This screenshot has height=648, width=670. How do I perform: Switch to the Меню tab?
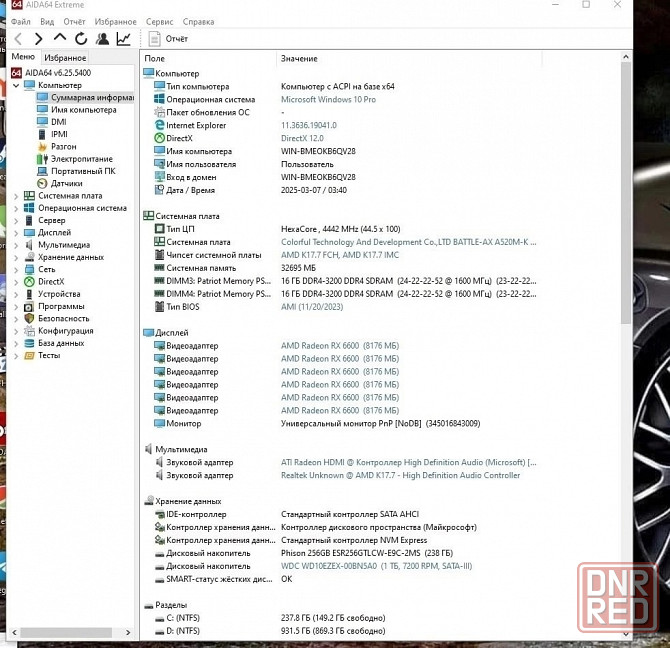click(23, 57)
